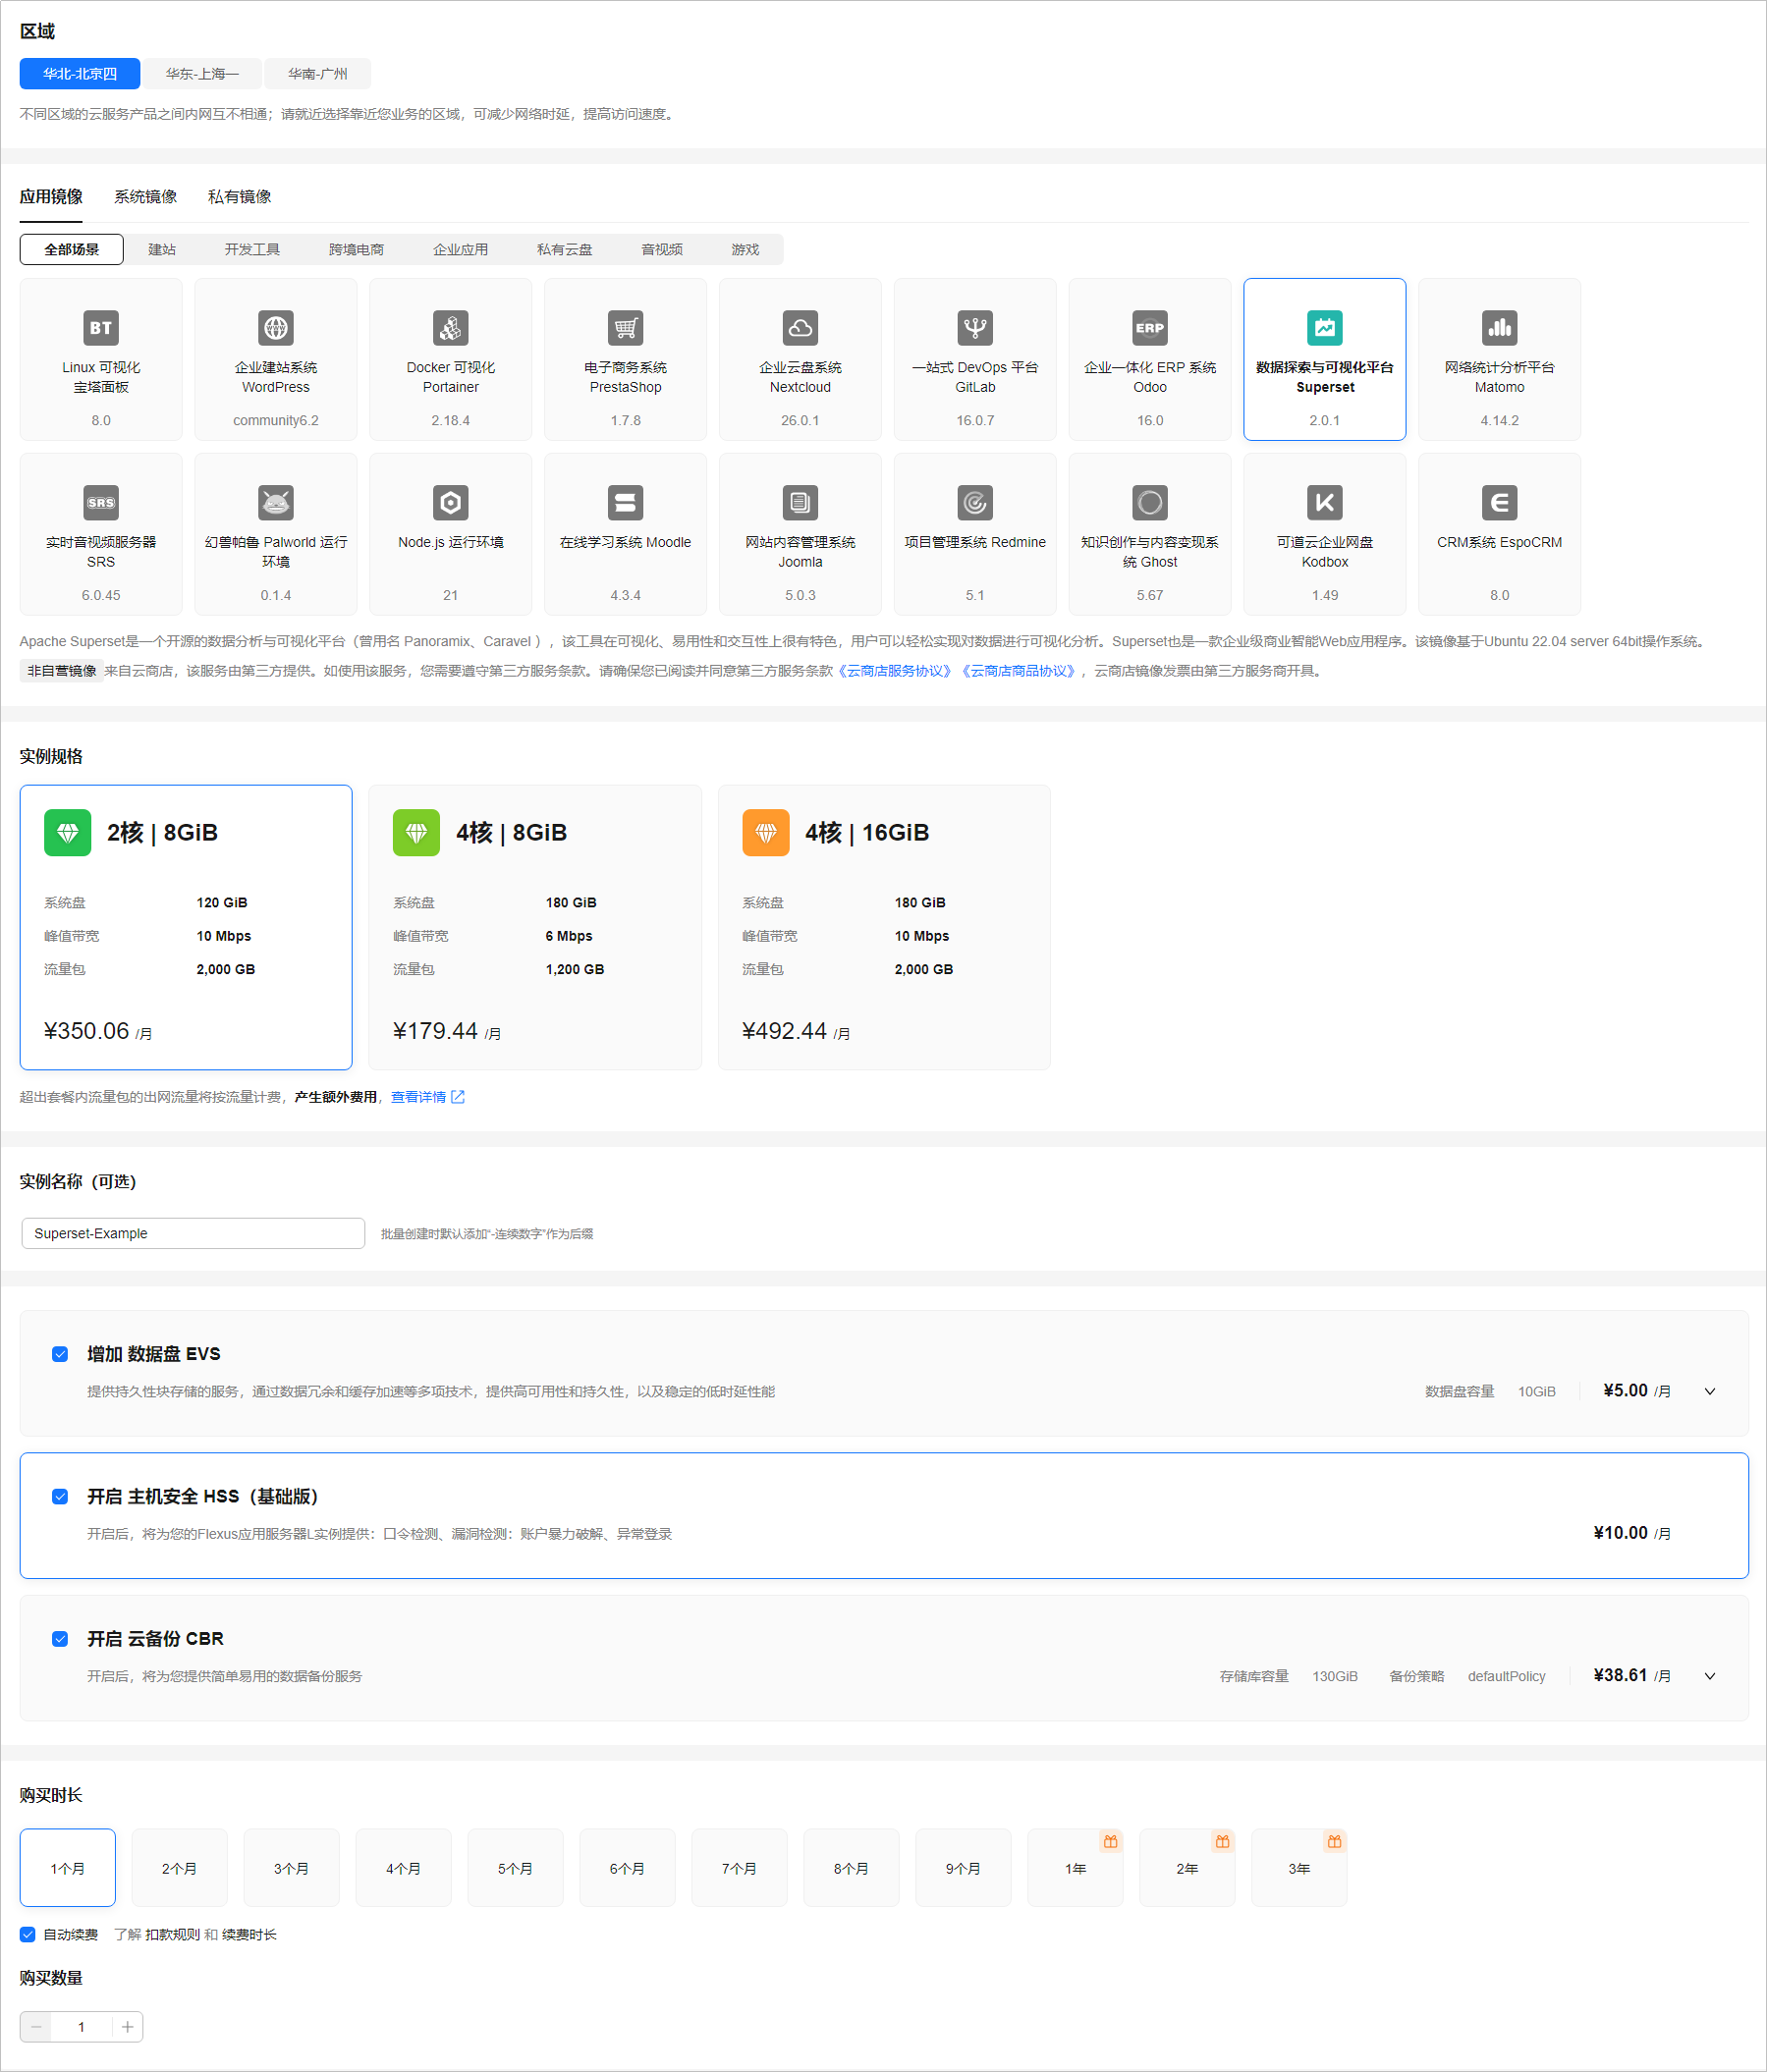Viewport: 1767px width, 2072px height.
Task: Expand the 云备份 CBR options chevron
Action: 1710,1677
